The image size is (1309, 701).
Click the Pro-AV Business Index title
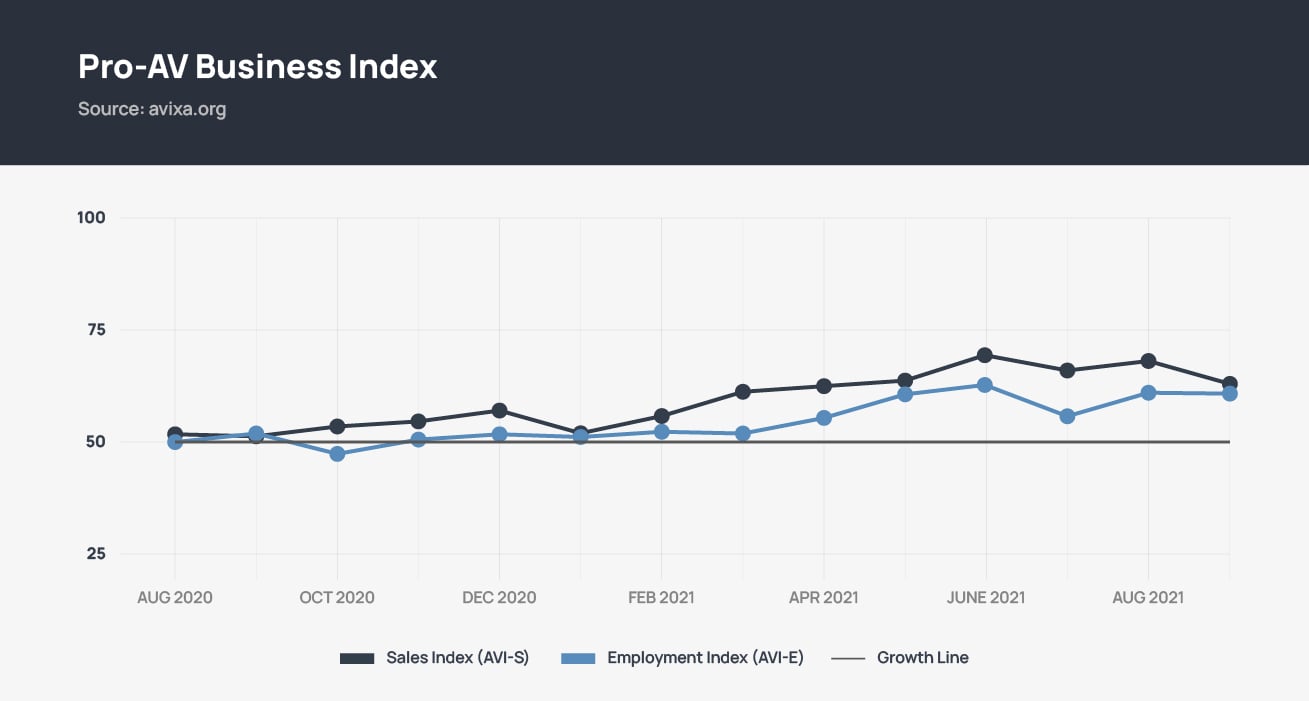(x=258, y=67)
